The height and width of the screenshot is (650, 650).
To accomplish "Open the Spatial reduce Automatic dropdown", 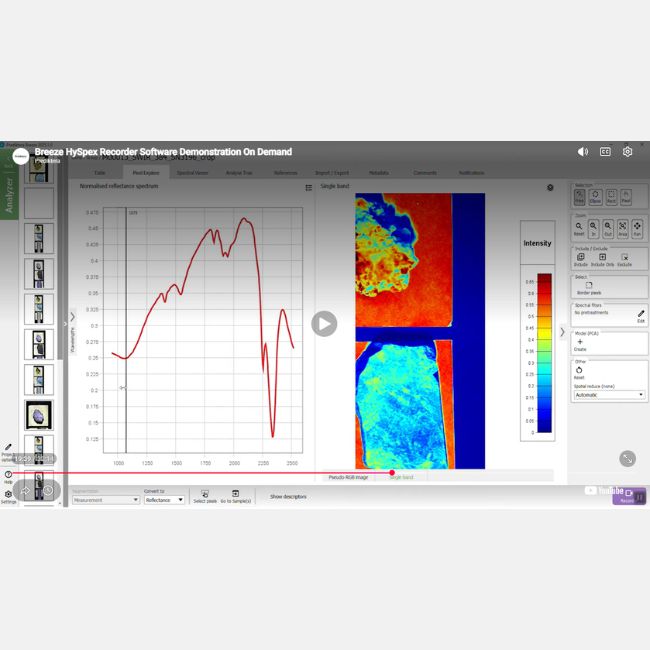I will click(x=609, y=395).
